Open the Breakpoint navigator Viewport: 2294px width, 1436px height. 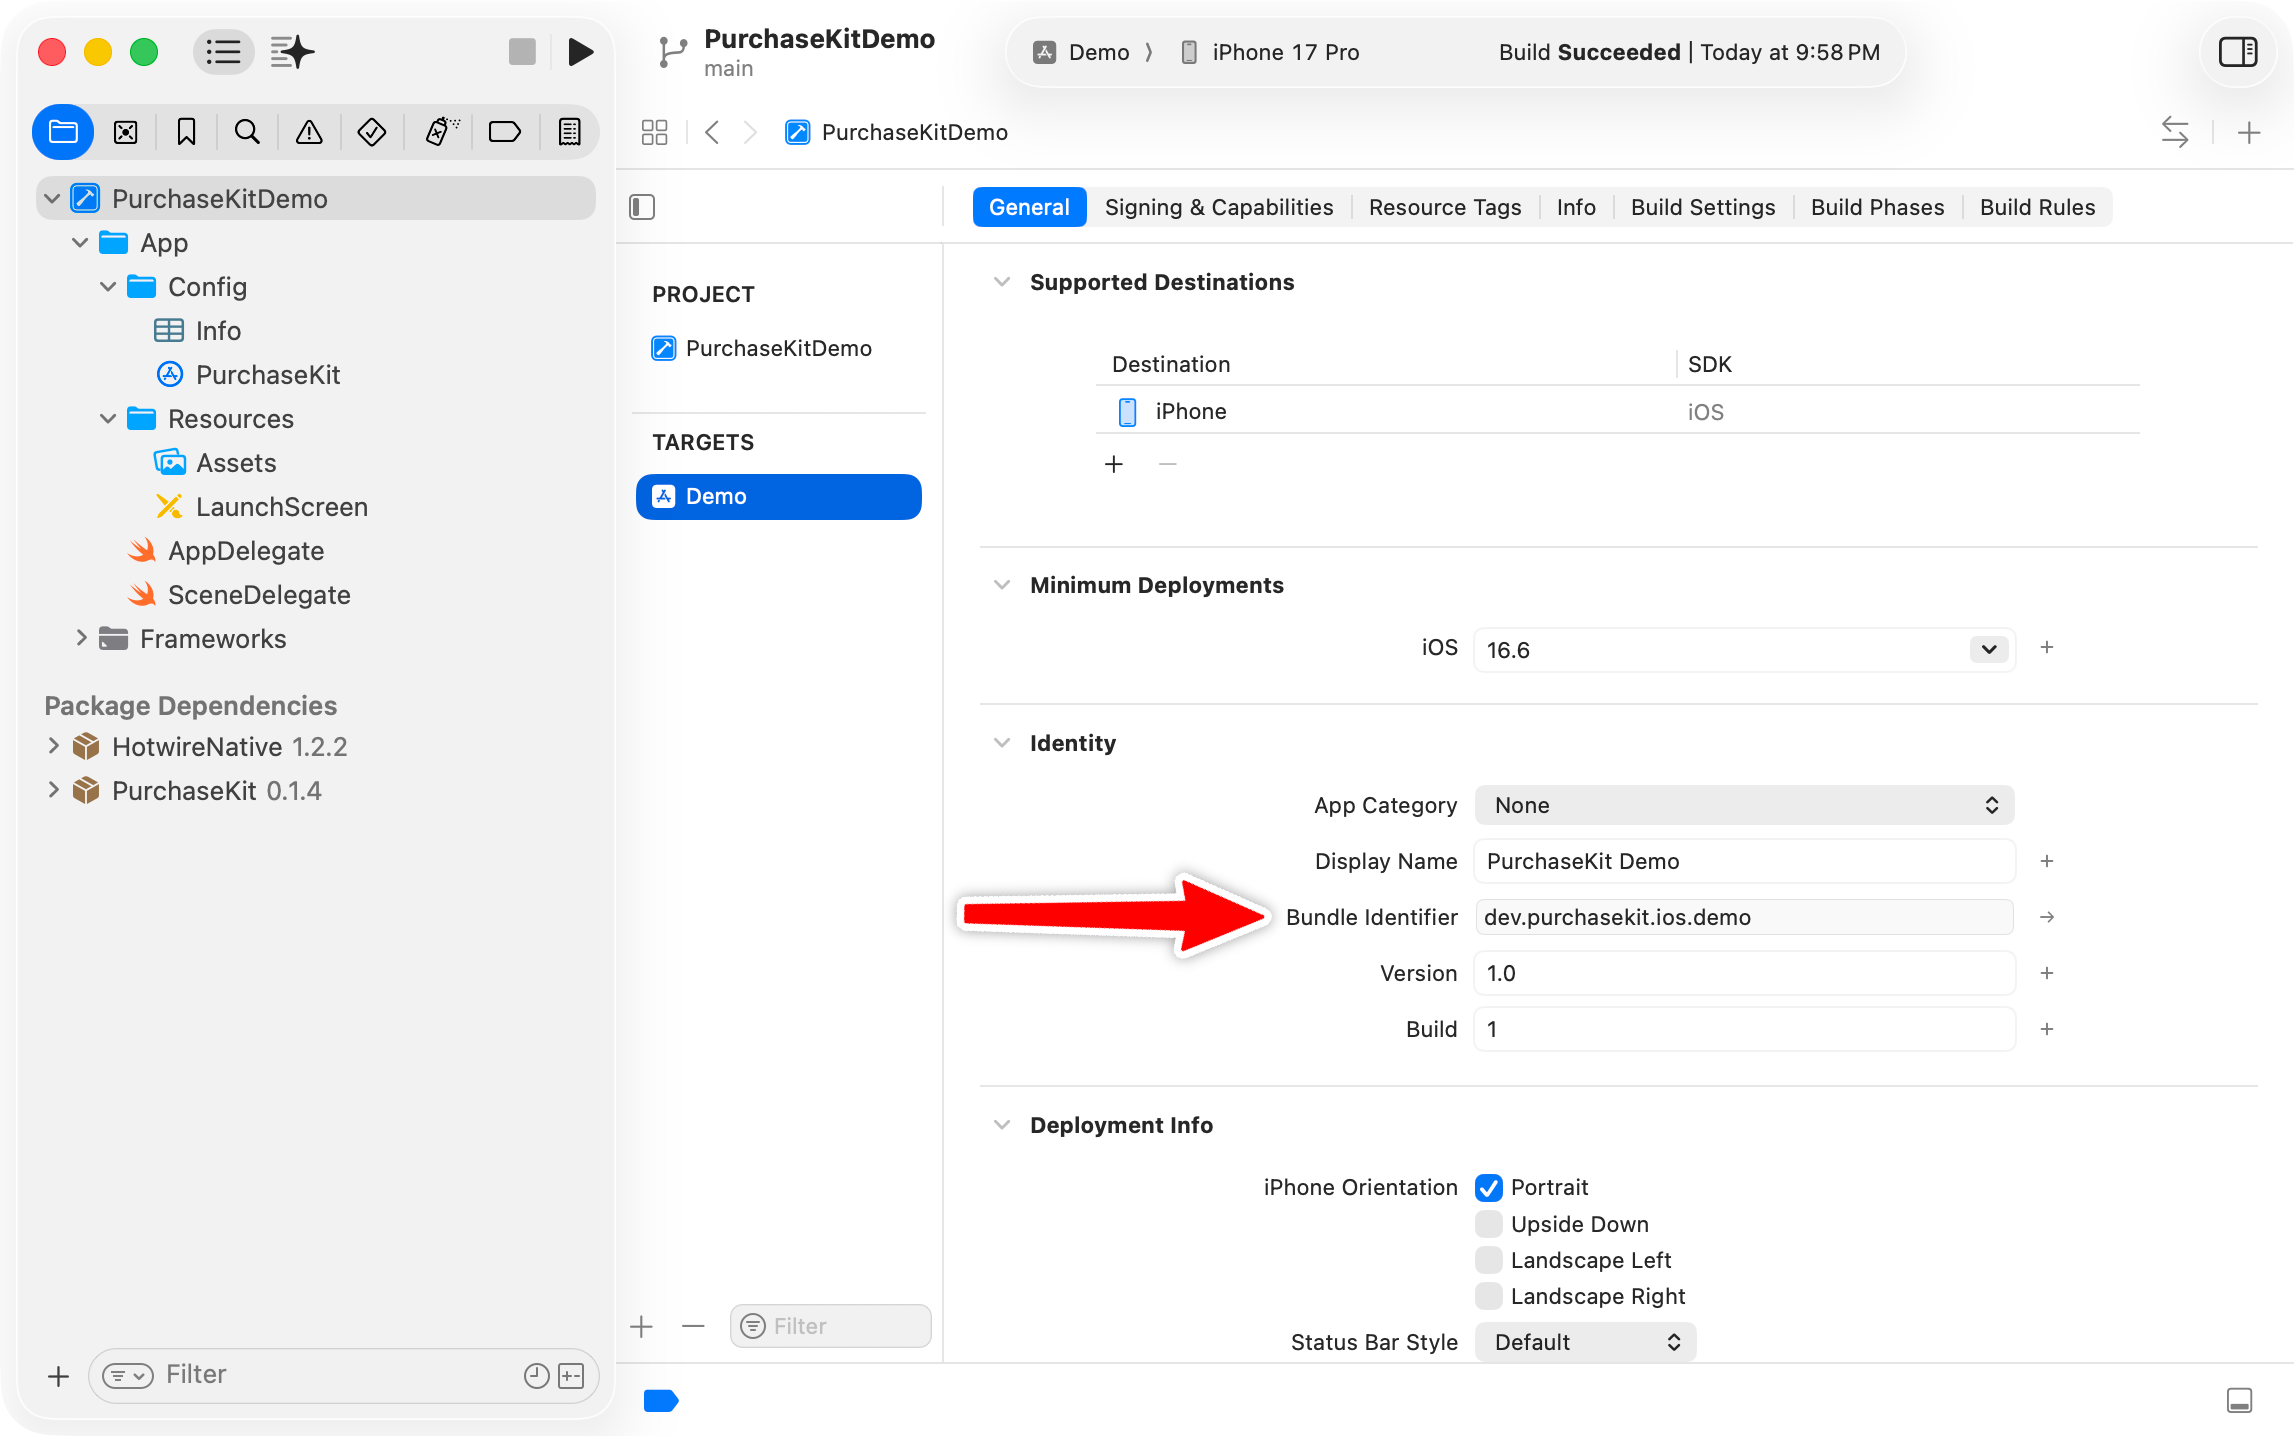point(504,131)
